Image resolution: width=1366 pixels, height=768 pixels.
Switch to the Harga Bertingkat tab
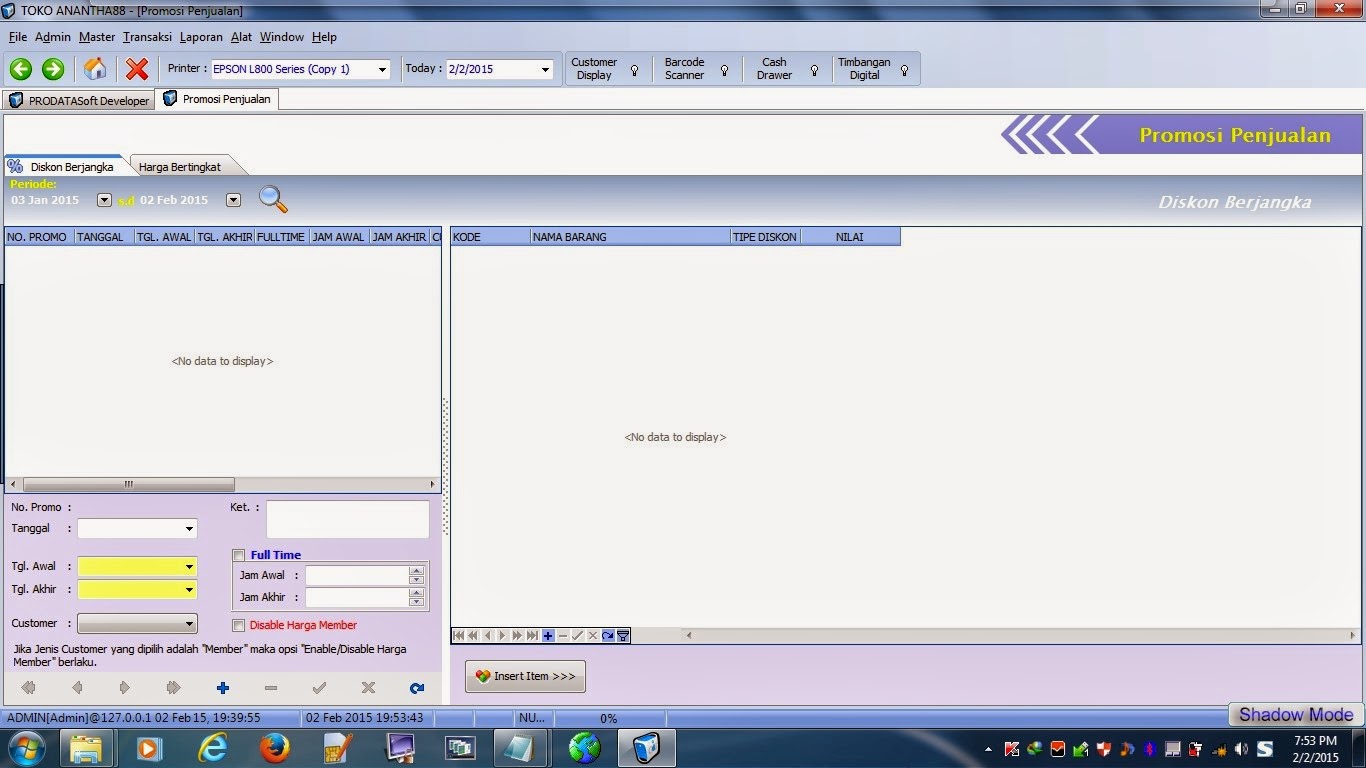[180, 167]
